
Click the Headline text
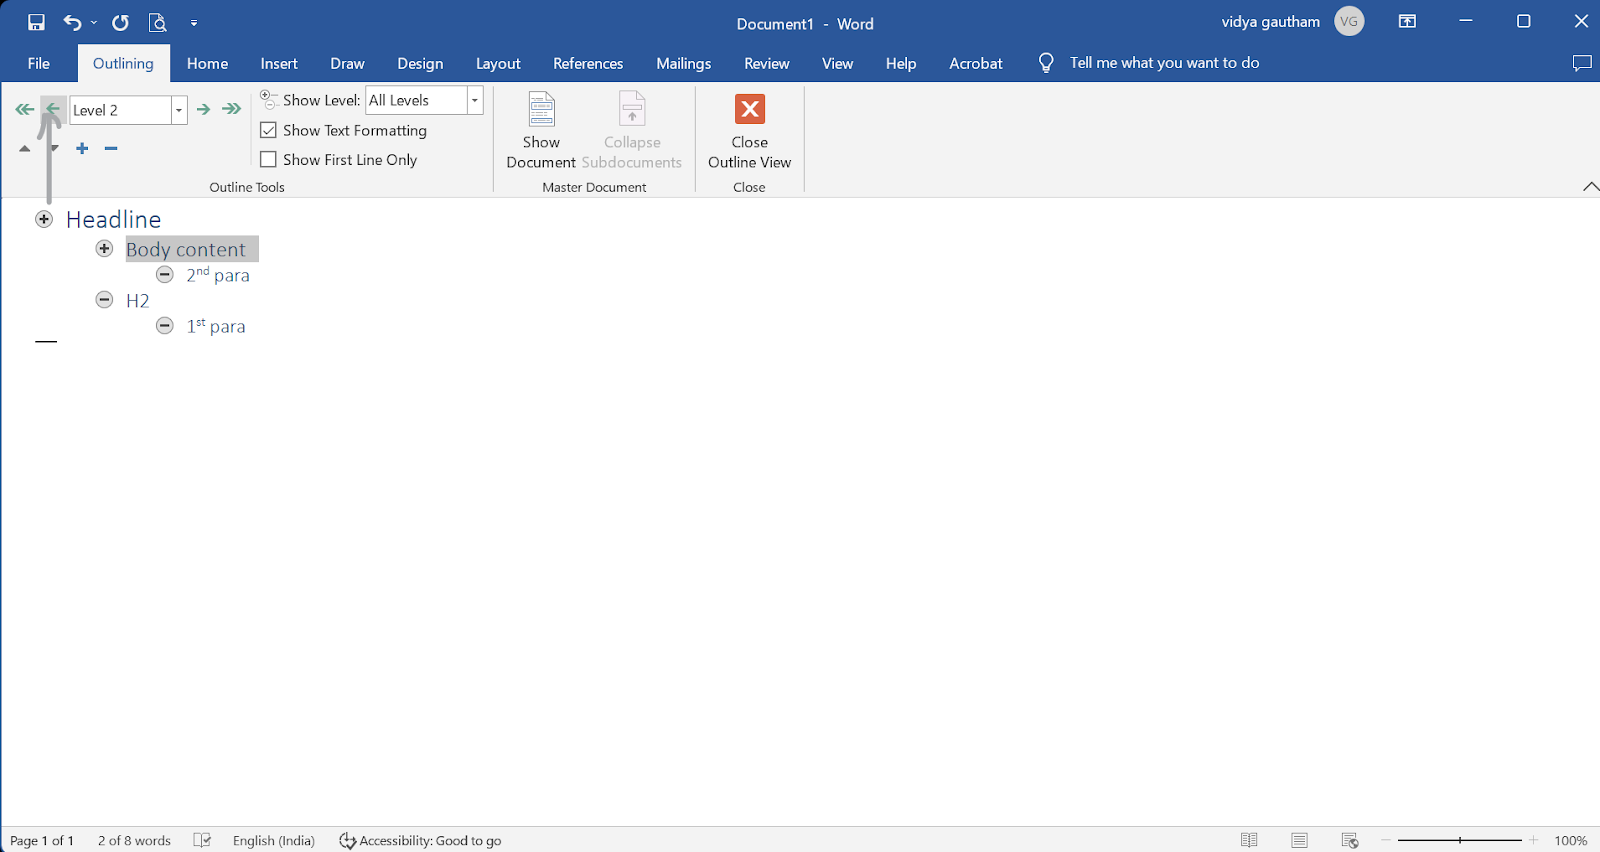click(114, 219)
